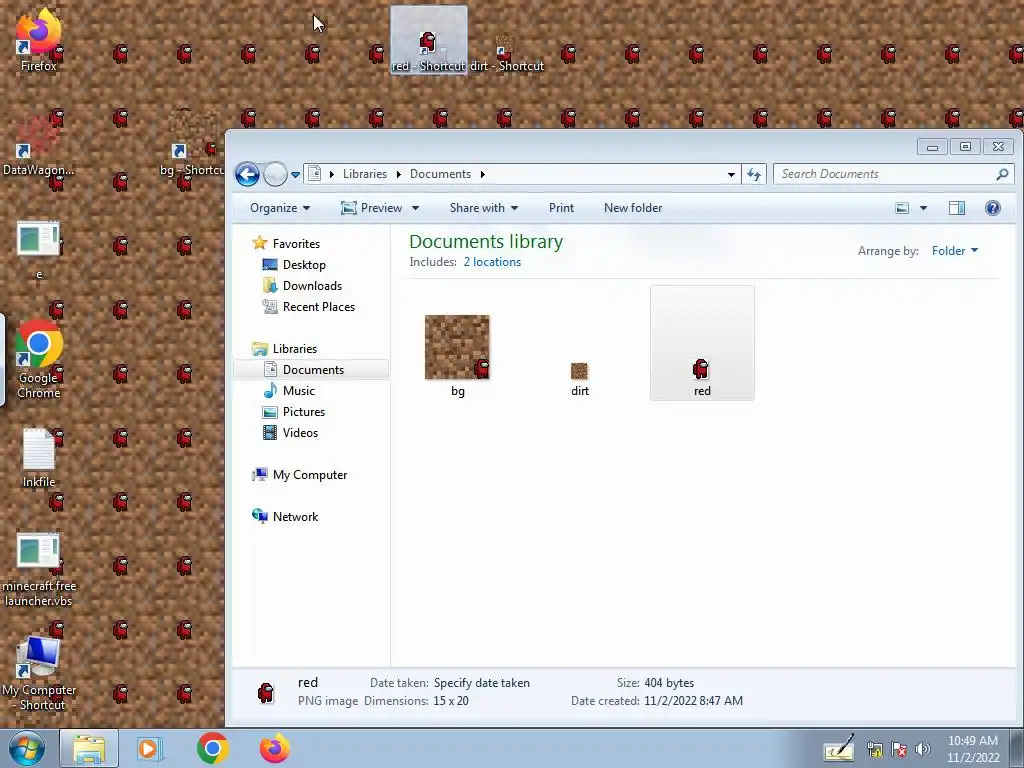1024x768 pixels.
Task: Launch Windows Media Player from taskbar
Action: click(x=150, y=749)
